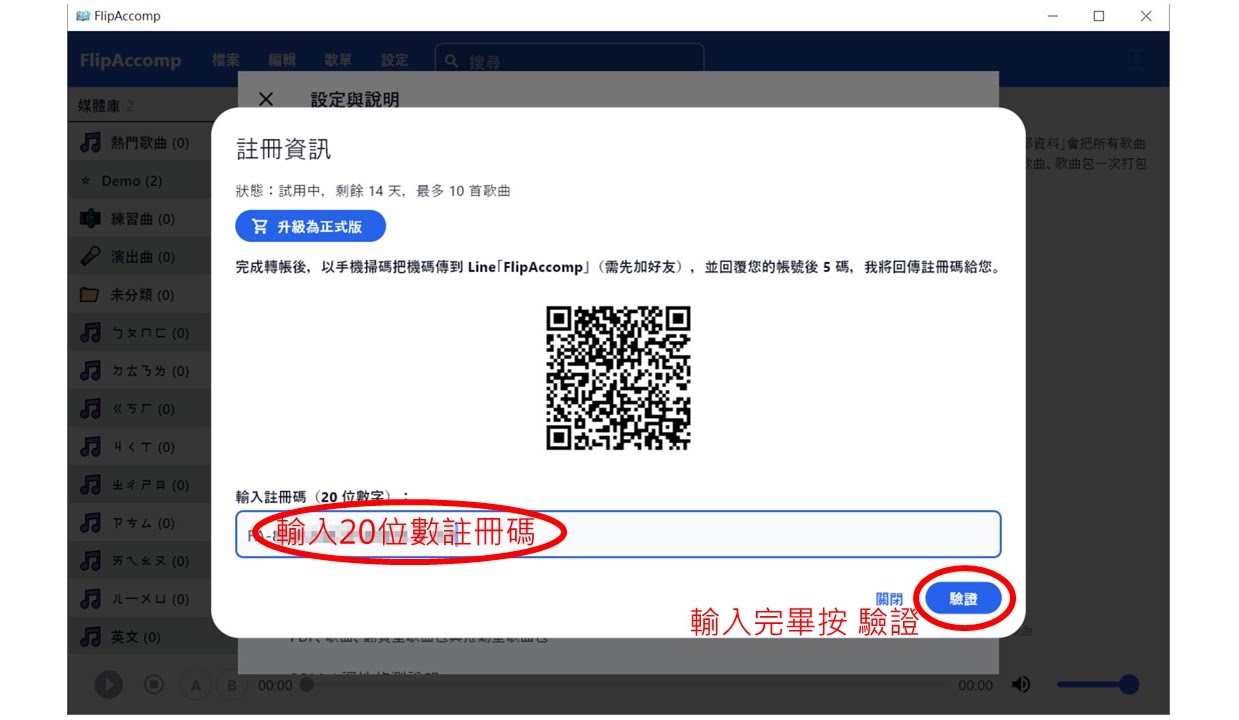
Task: Click the 驗證 verify button
Action: click(x=963, y=598)
